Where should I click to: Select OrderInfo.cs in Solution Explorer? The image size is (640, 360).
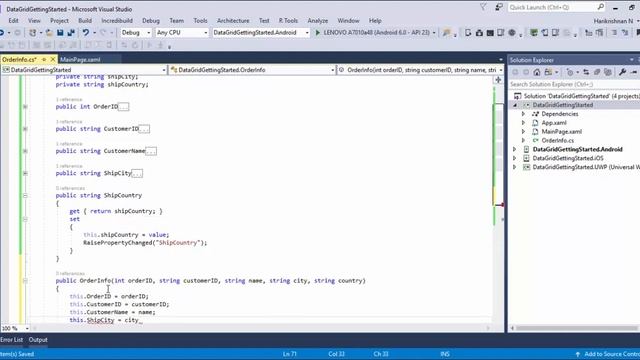pos(558,140)
